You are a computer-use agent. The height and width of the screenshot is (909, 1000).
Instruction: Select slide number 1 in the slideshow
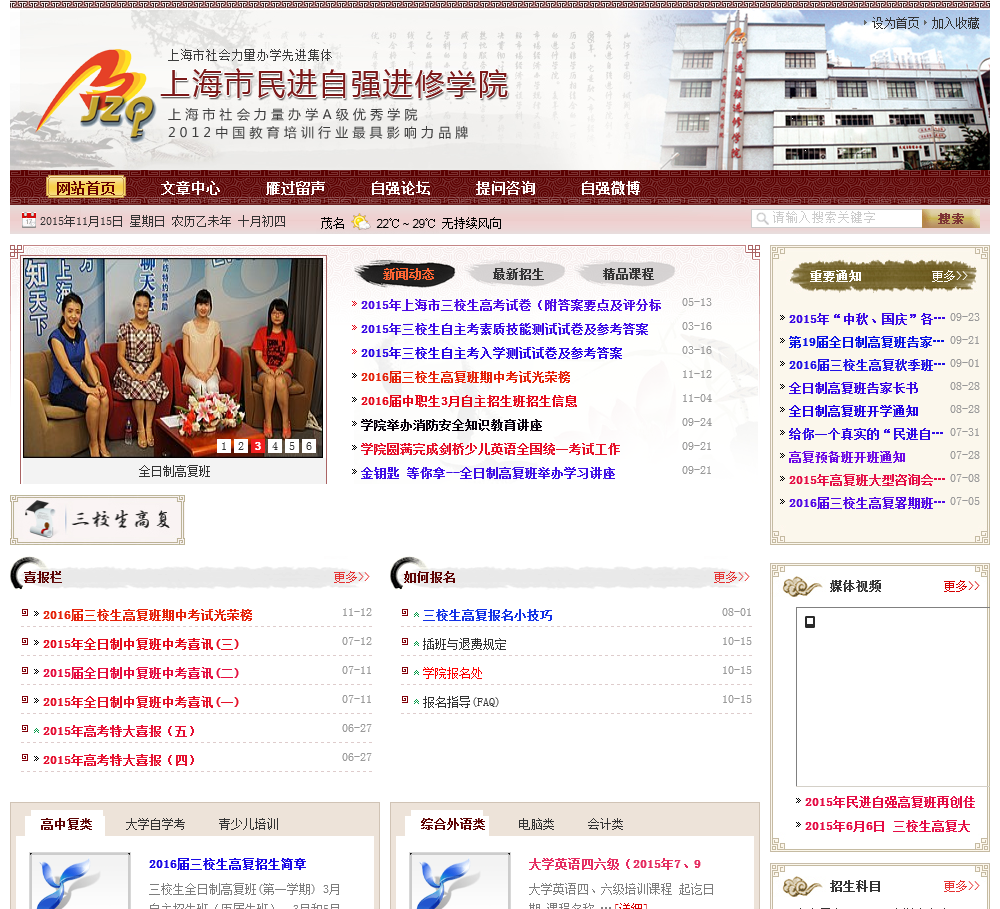[x=224, y=446]
